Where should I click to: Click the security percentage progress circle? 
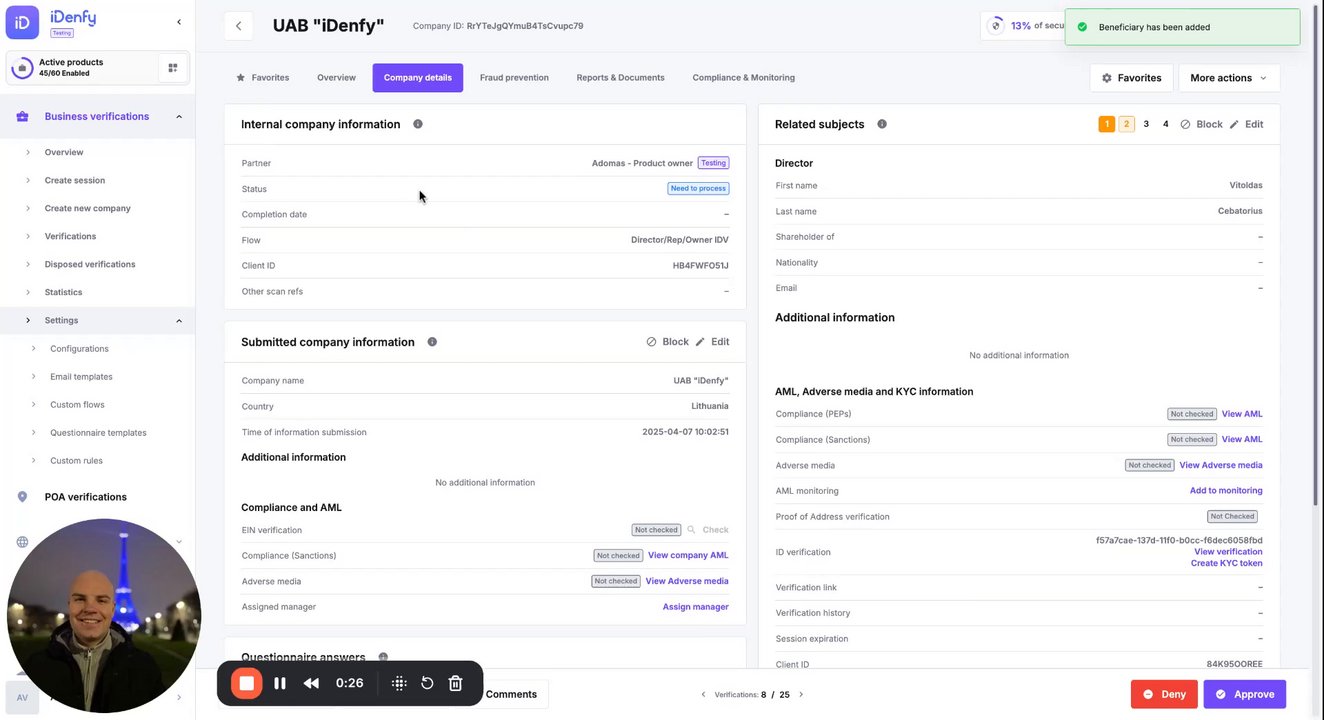995,26
